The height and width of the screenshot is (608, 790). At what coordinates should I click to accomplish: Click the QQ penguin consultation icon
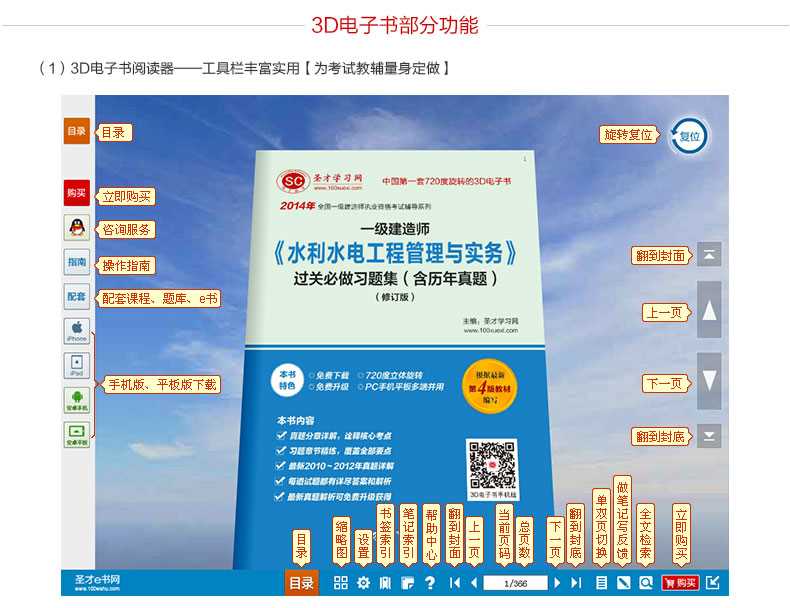coord(77,228)
